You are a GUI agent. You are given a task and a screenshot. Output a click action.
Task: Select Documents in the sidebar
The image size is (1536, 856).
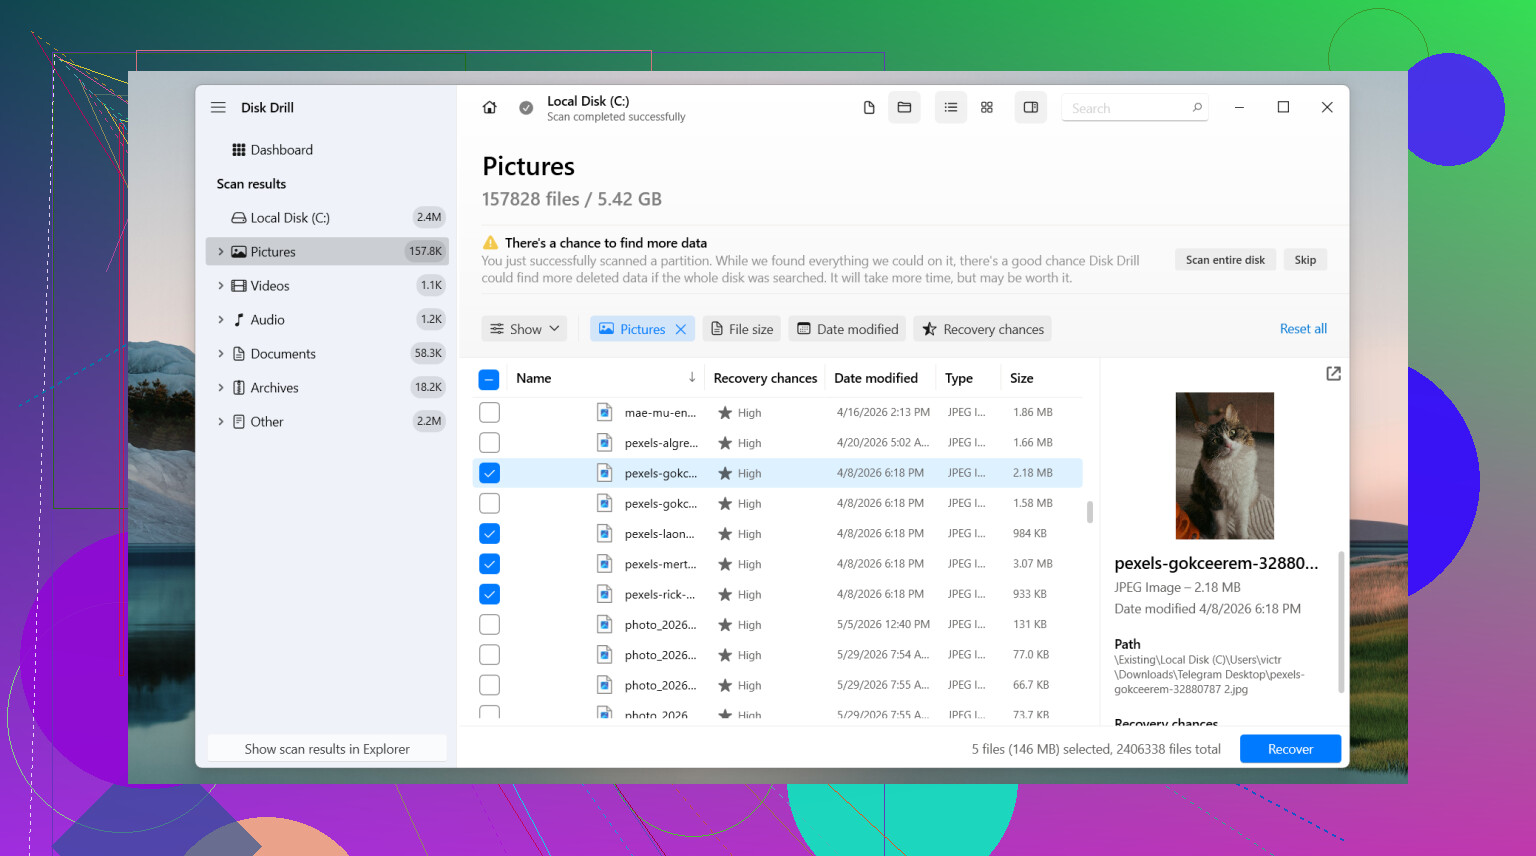pos(327,354)
